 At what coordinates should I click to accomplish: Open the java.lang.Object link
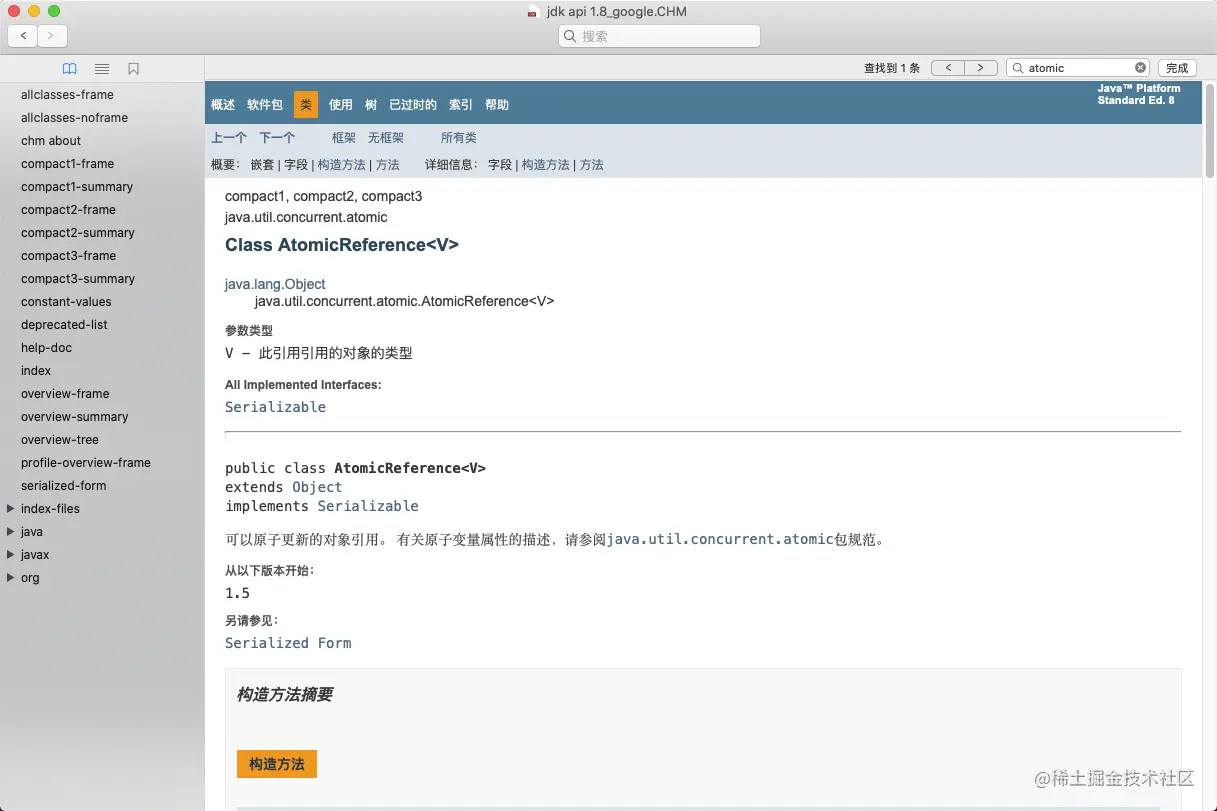(x=275, y=284)
